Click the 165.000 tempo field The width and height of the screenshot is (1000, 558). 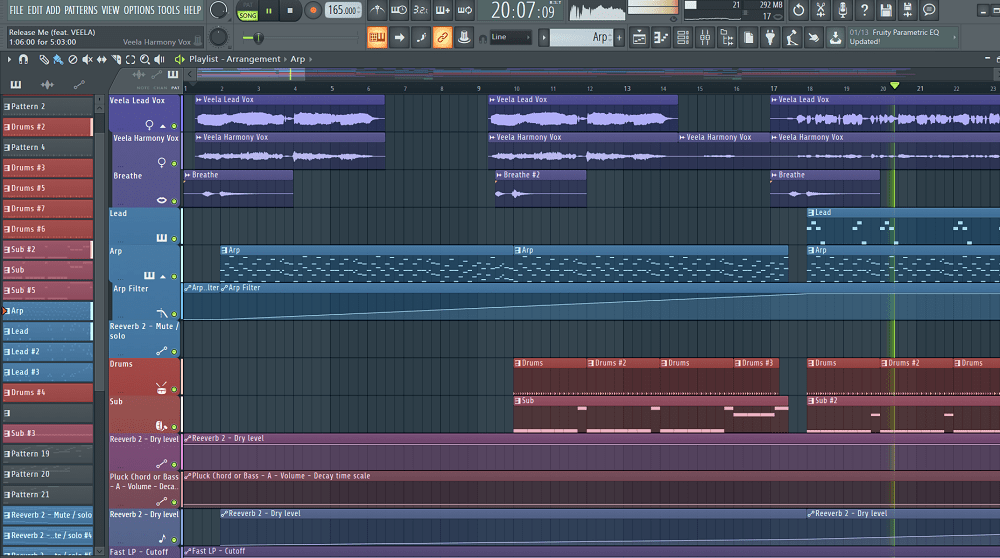[343, 10]
